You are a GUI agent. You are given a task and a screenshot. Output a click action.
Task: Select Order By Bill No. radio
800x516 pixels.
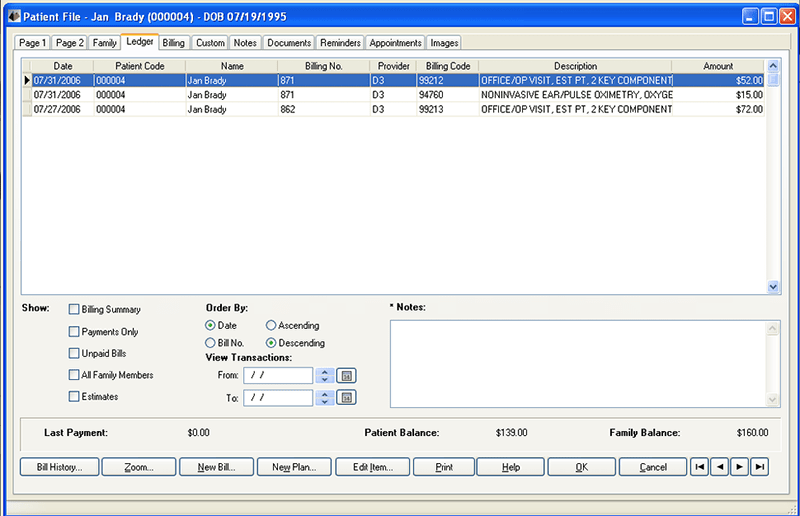pos(210,343)
